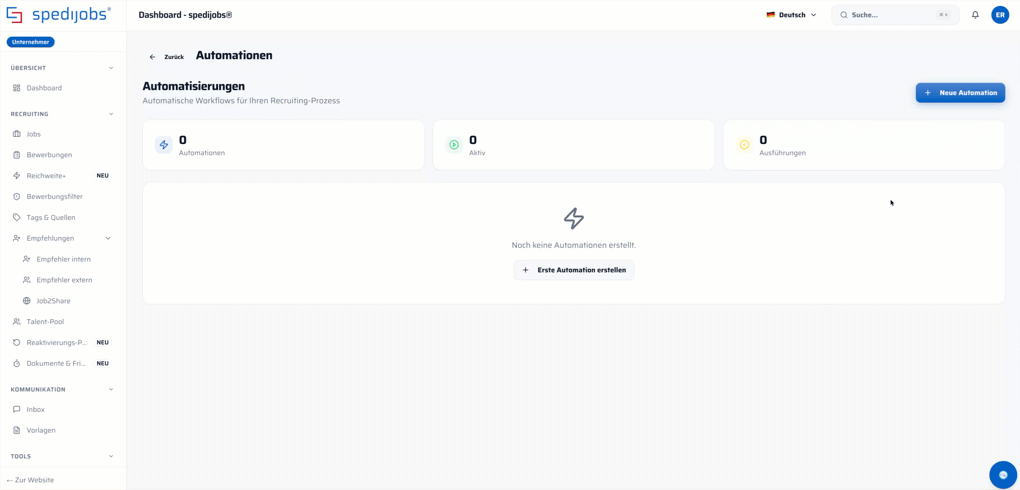The height and width of the screenshot is (490, 1020).
Task: Collapse the TOOLS section
Action: point(111,456)
